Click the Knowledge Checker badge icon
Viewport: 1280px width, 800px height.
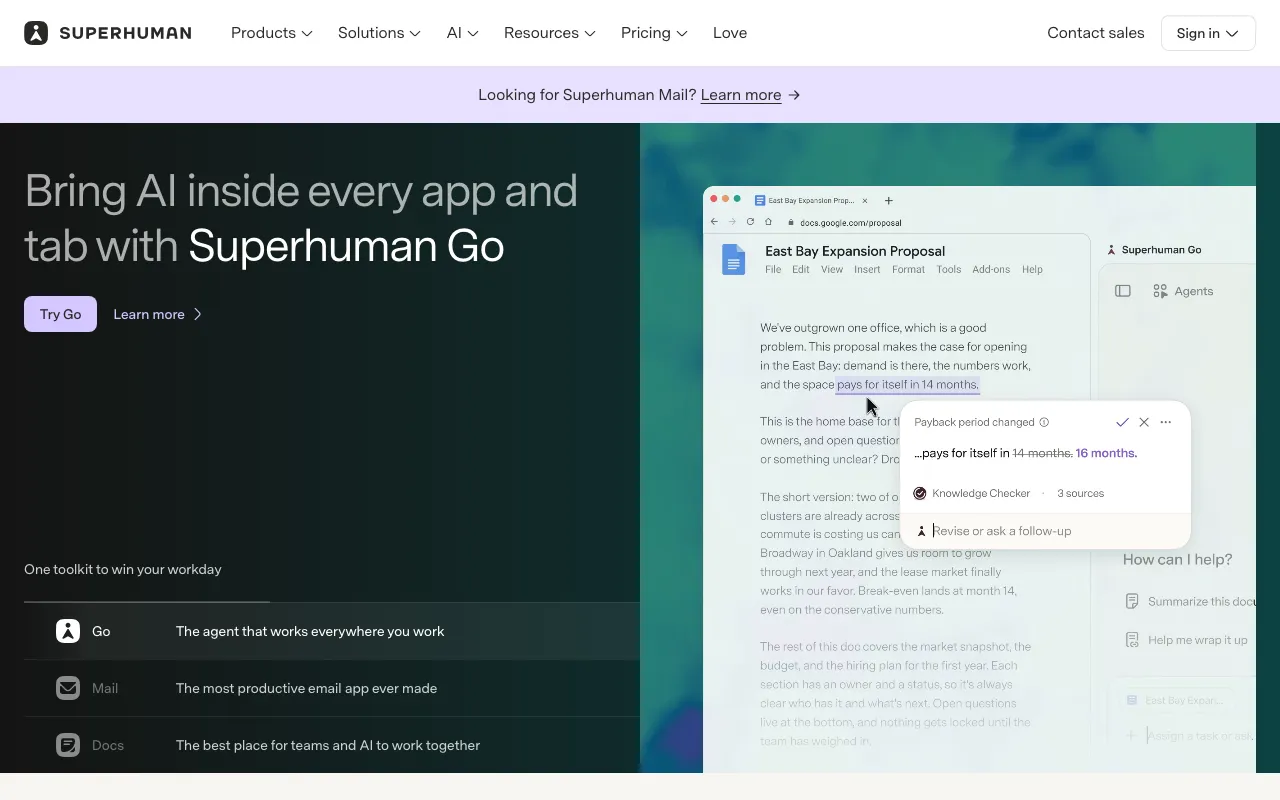tap(920, 493)
